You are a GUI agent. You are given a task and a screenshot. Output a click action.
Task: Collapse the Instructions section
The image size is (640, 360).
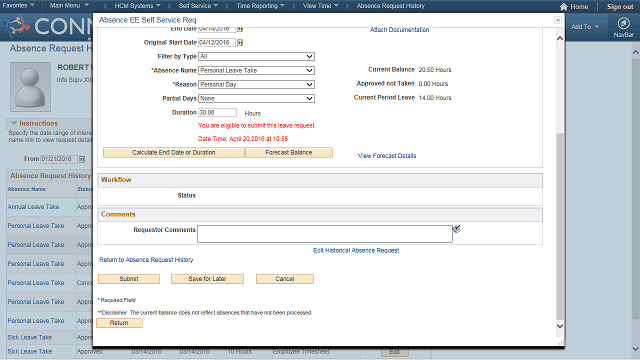[14, 123]
